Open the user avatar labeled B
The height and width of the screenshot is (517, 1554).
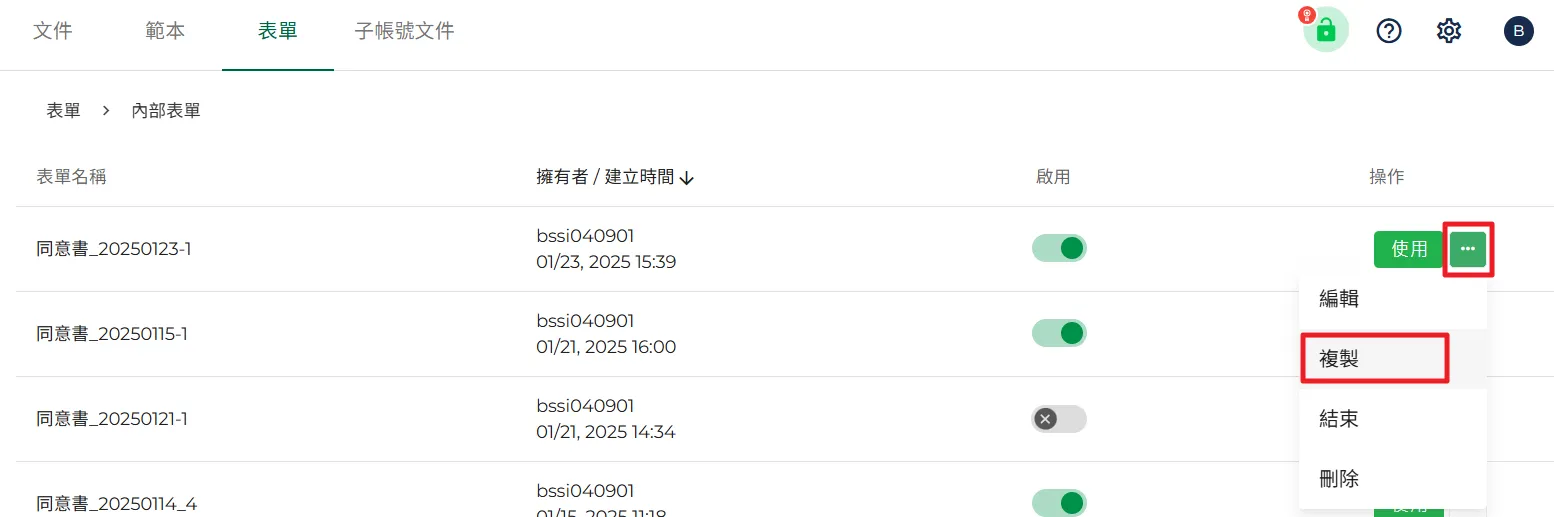(1518, 31)
